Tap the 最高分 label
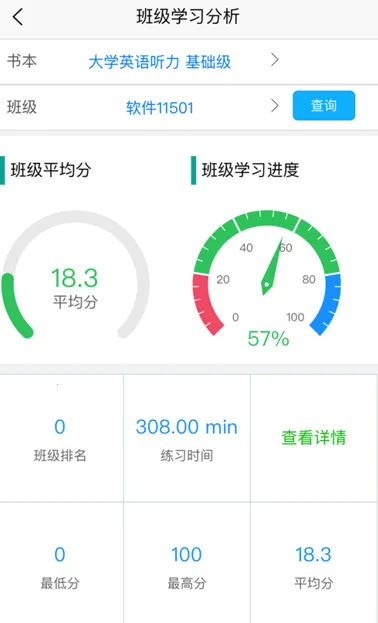378x623 pixels. (187, 583)
